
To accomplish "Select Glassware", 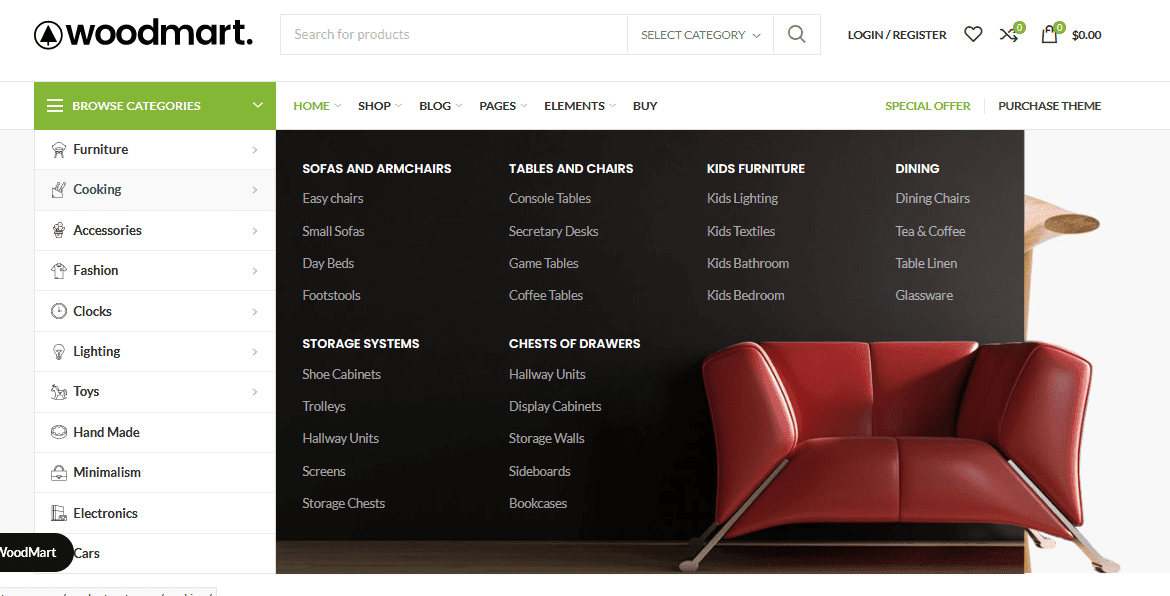I will tap(924, 295).
